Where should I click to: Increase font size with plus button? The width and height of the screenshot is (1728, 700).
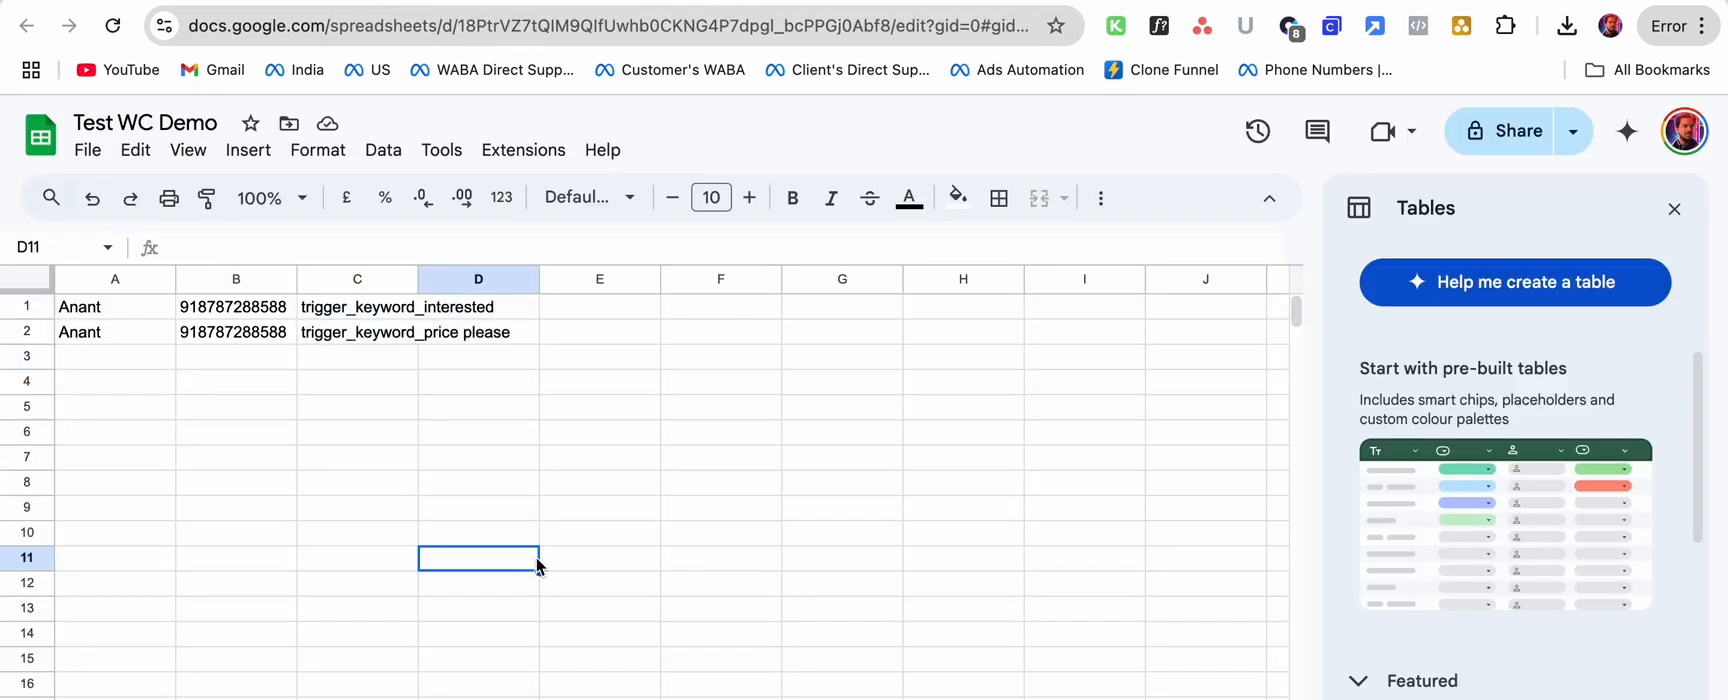(x=749, y=198)
